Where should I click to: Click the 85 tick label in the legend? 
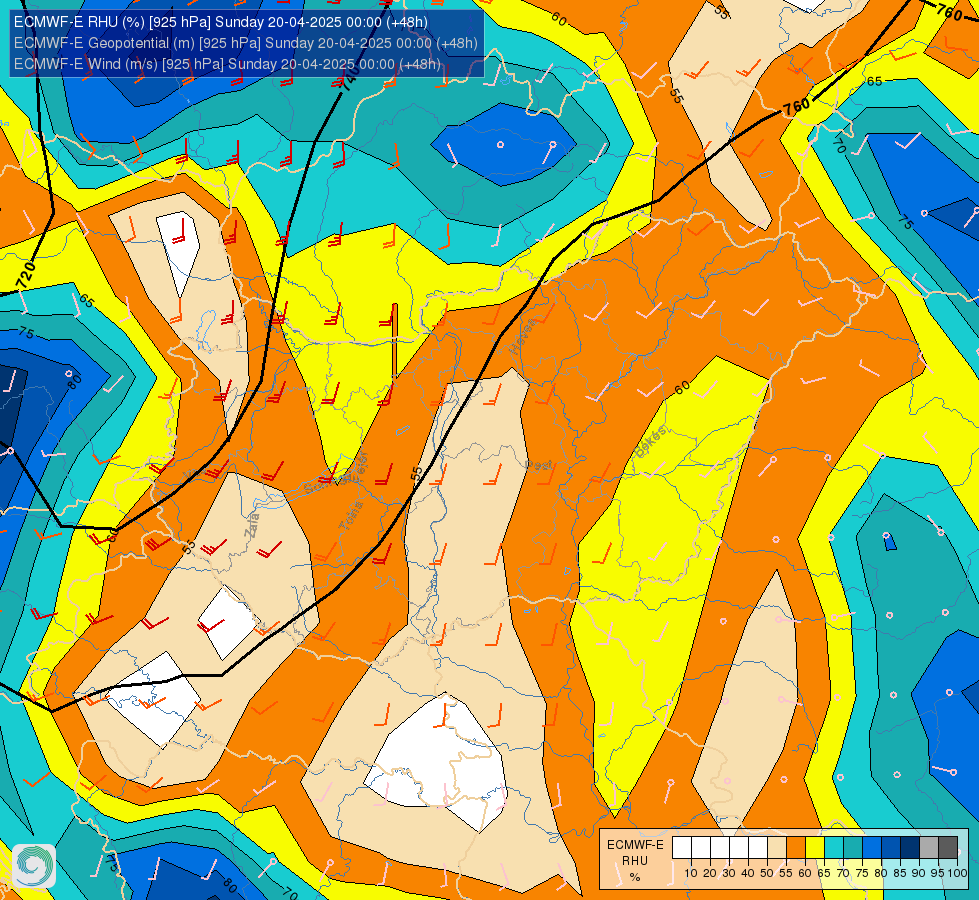point(900,873)
